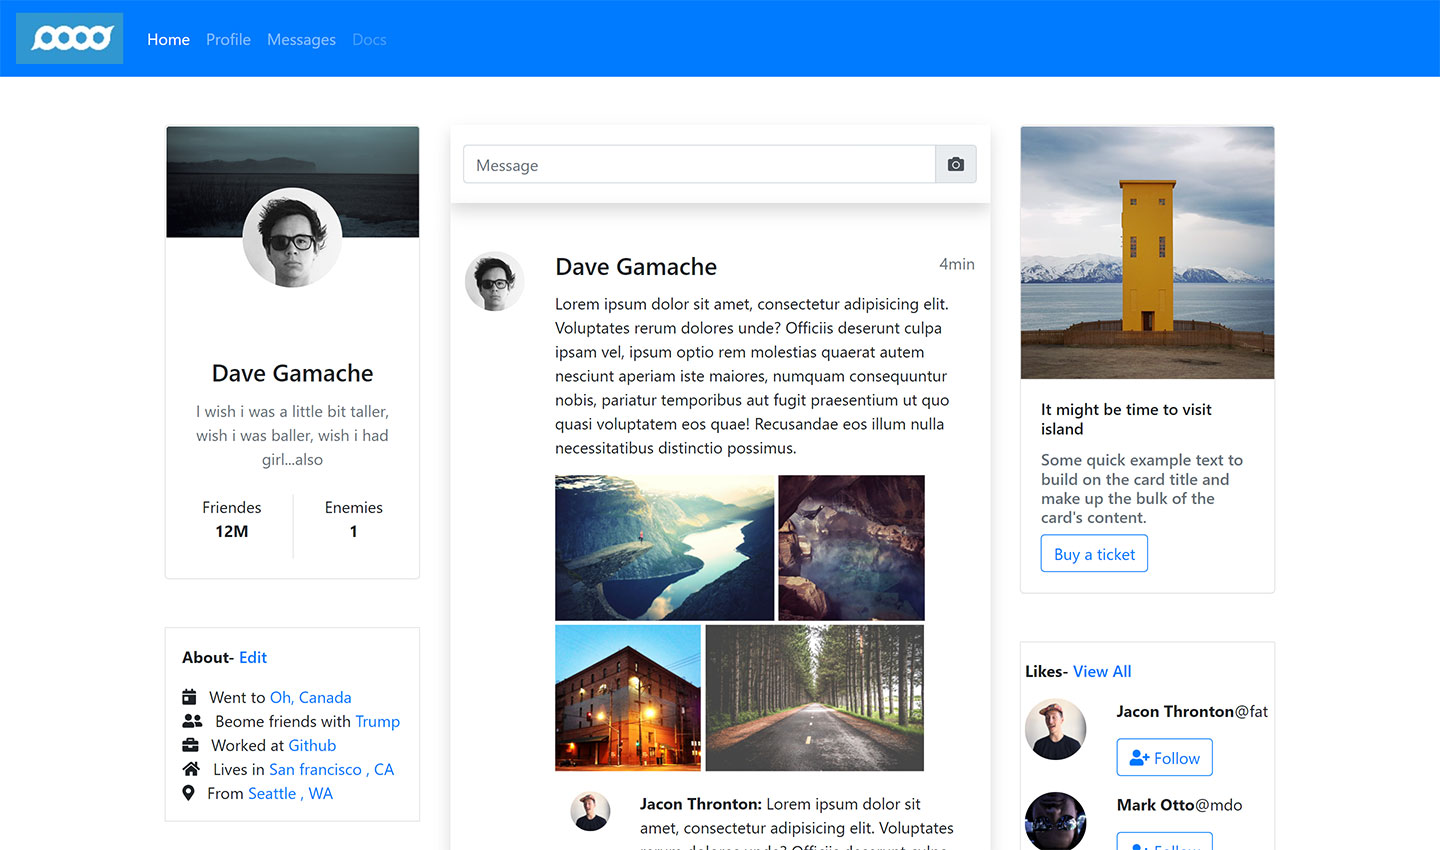Click Dave Gamache's profile card avatar
The image size is (1440, 850).
coord(292,238)
